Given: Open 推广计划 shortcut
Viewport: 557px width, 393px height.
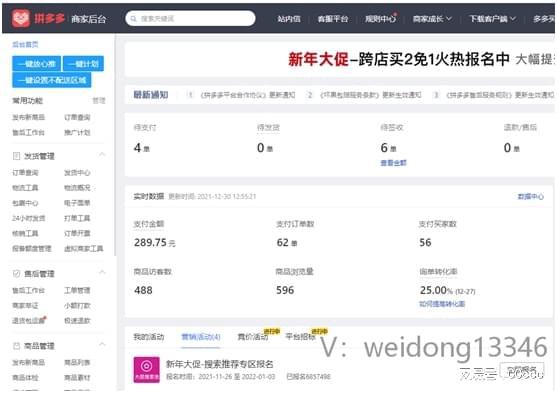Looking at the screenshot, I should click(77, 133).
